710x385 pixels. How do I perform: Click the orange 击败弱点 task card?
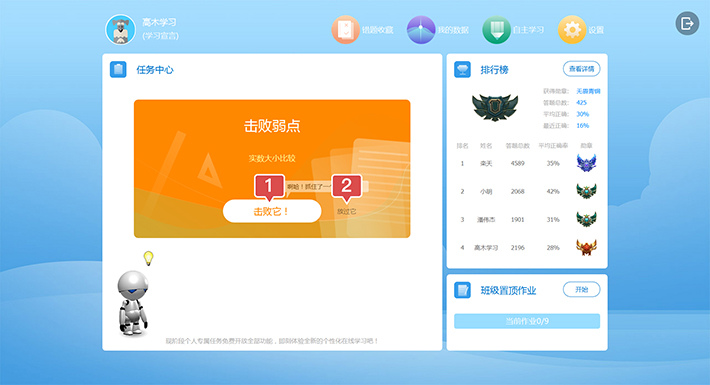pos(272,168)
